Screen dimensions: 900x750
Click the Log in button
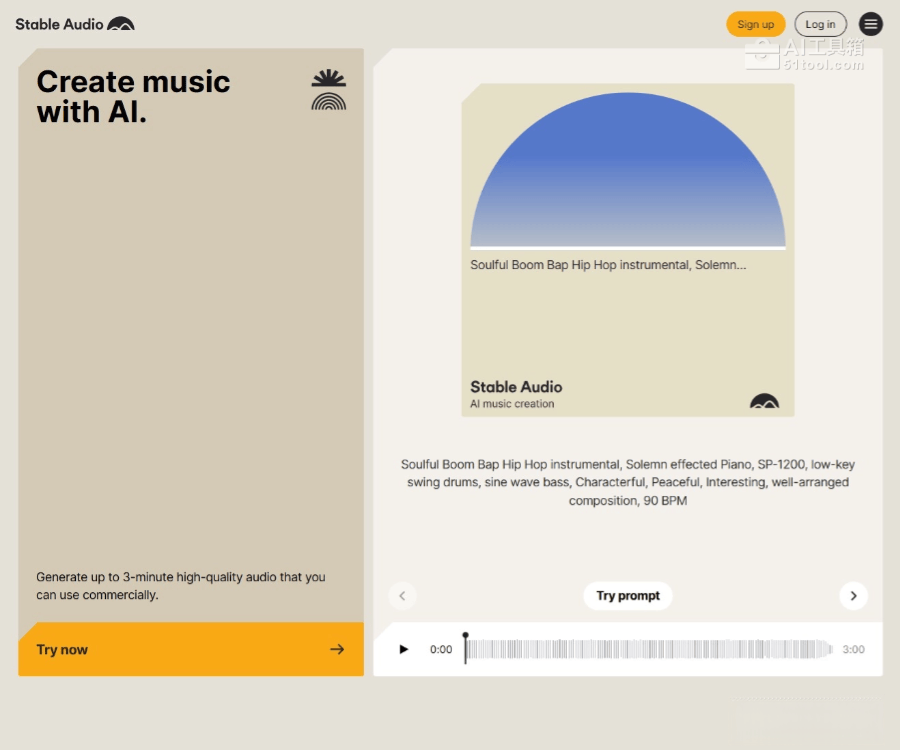tap(820, 24)
